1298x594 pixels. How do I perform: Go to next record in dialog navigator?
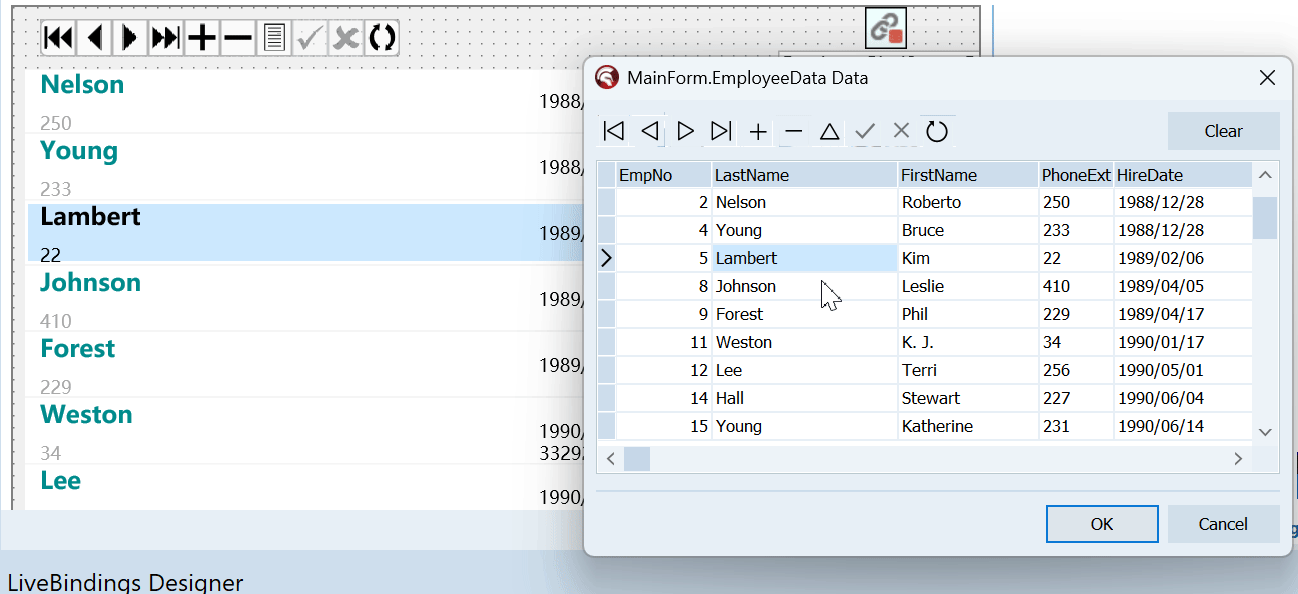(x=686, y=131)
